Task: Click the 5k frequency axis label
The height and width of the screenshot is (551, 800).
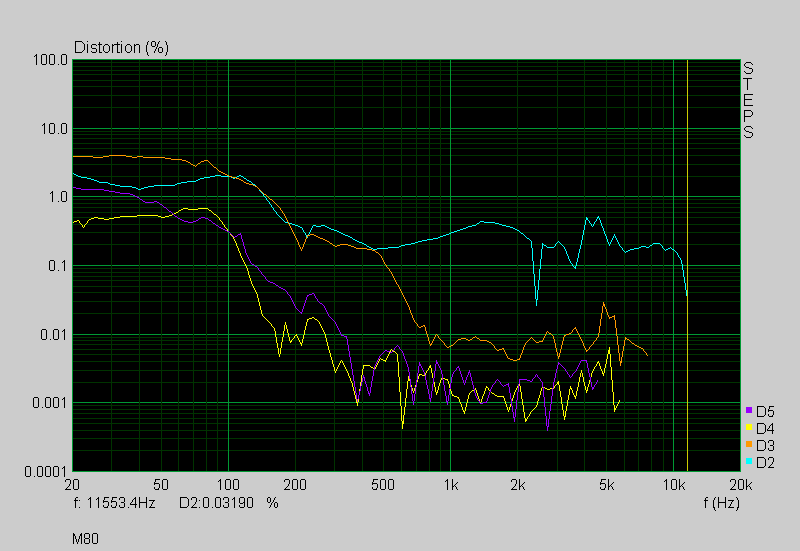Action: (x=606, y=485)
